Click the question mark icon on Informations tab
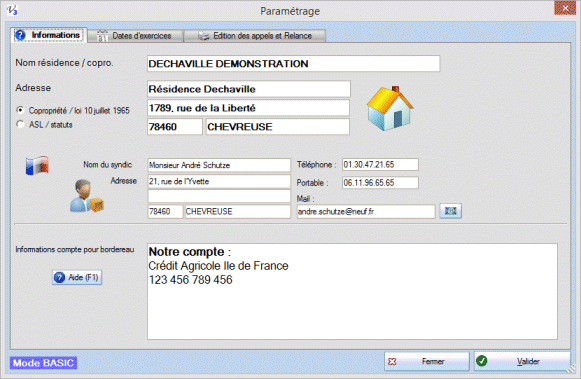This screenshot has width=581, height=379. [20, 35]
